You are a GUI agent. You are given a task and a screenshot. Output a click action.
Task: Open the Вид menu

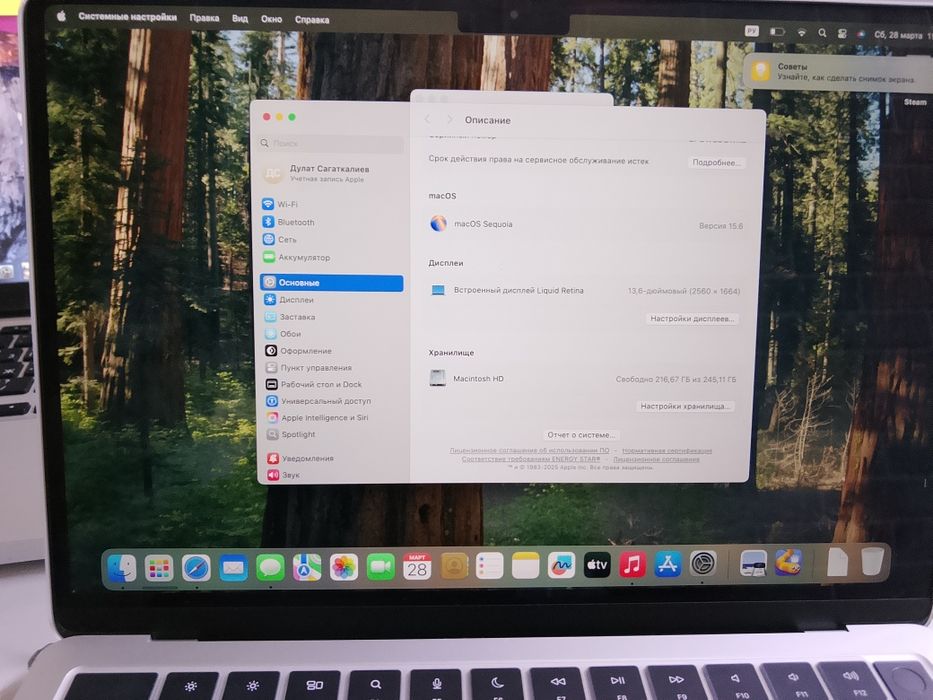(x=240, y=18)
